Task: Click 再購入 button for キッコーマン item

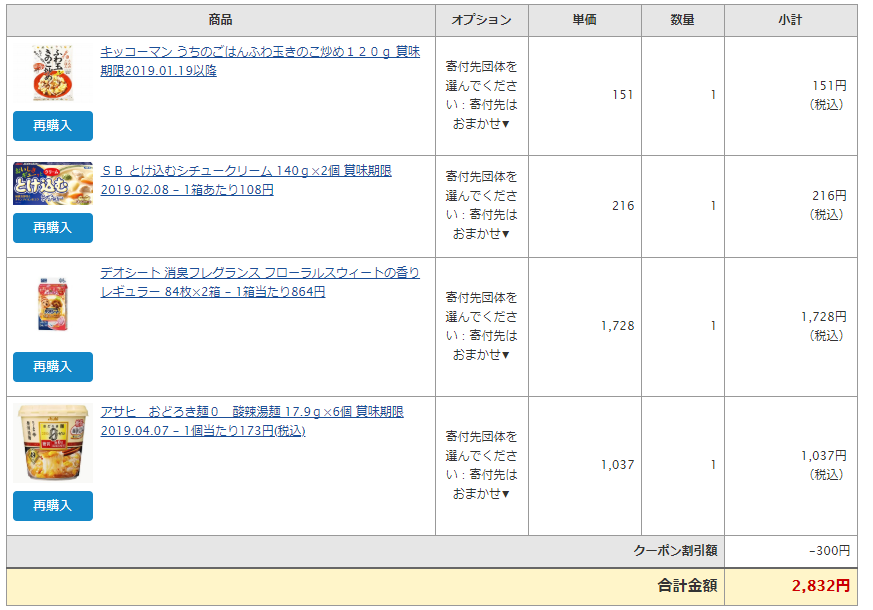Action: [x=53, y=126]
